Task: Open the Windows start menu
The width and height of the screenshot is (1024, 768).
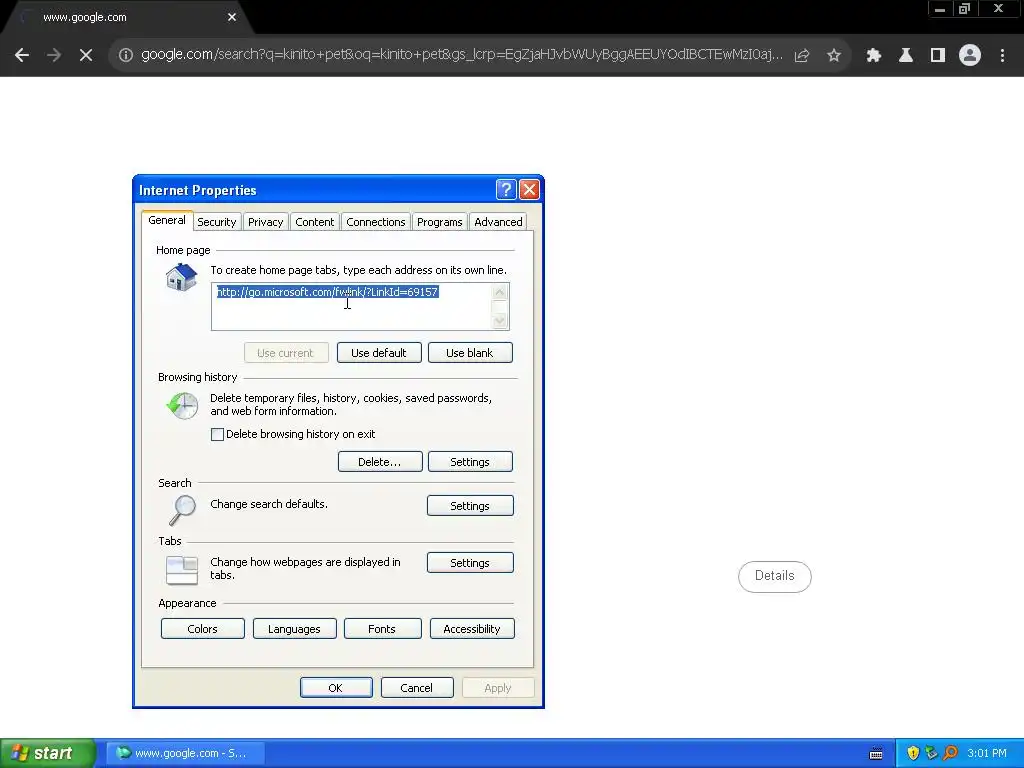Action: 48,753
